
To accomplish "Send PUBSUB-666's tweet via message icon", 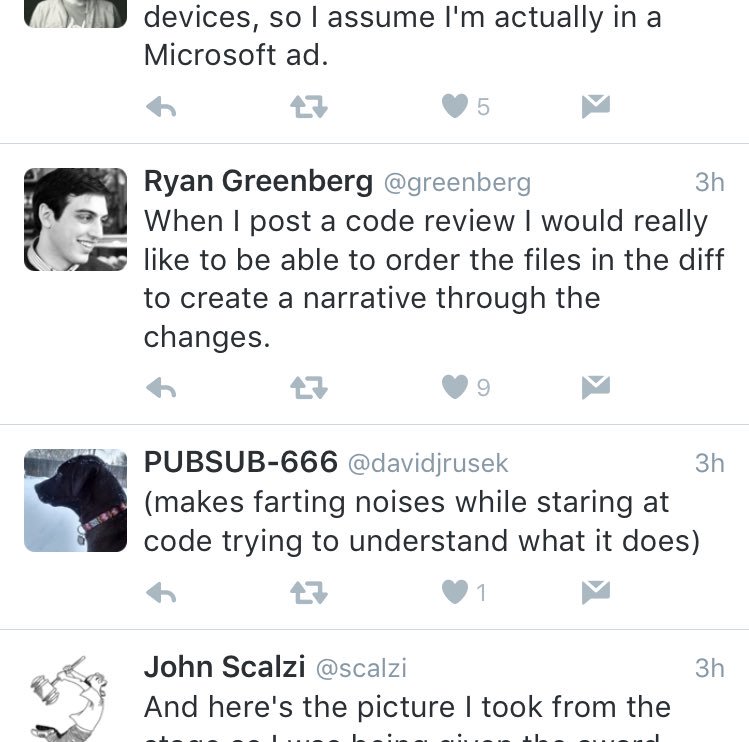I will (x=596, y=592).
